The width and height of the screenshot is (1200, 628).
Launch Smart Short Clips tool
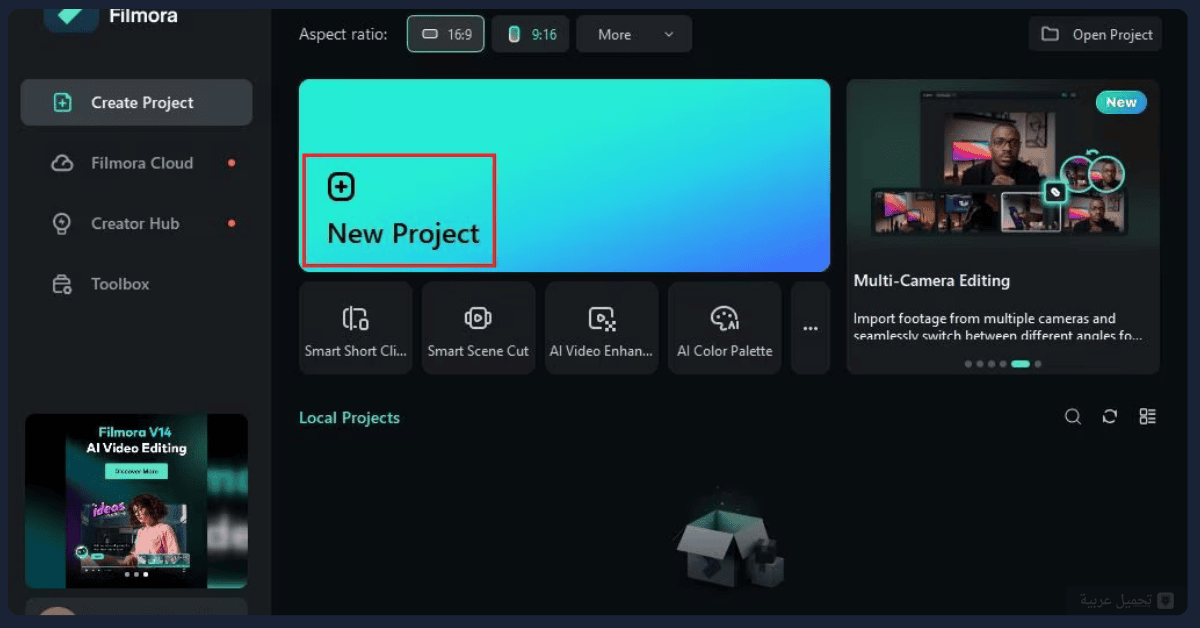(x=355, y=328)
